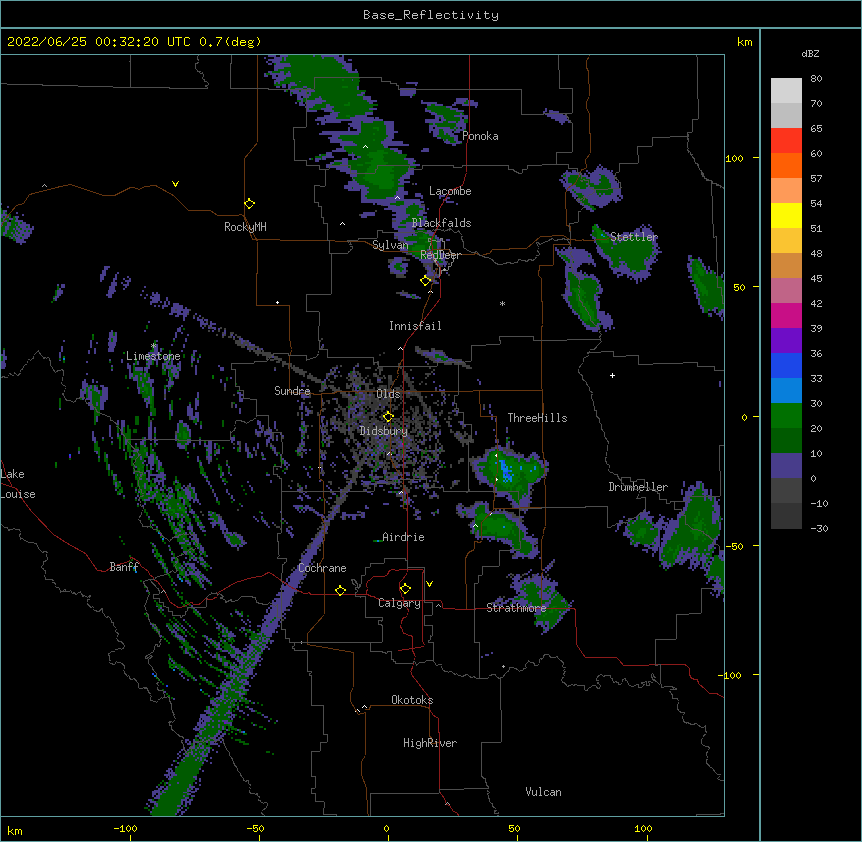This screenshot has height=842, width=862.
Task: Select the Calgary city label
Action: tap(399, 603)
